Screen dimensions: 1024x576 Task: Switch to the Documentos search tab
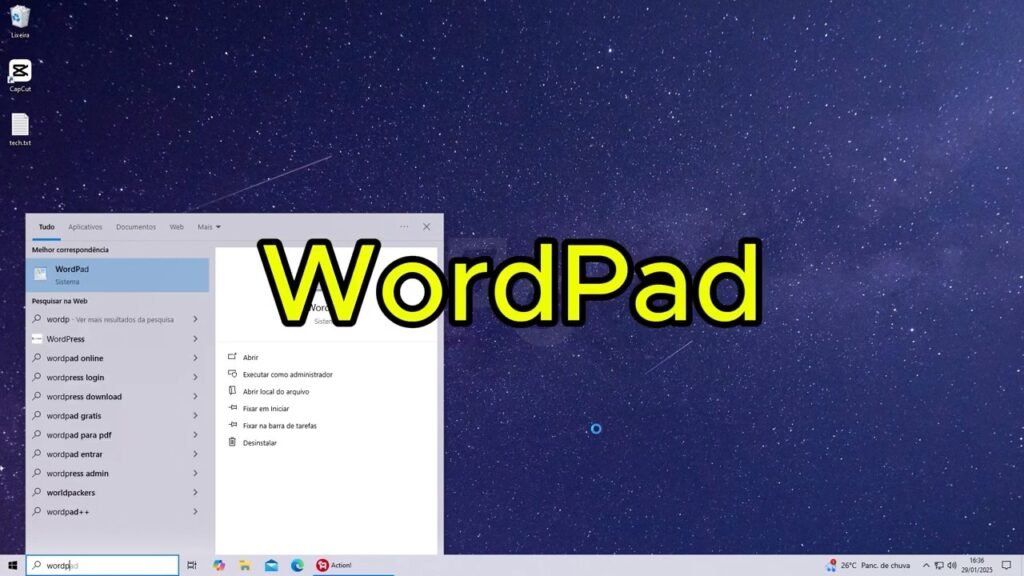point(136,227)
